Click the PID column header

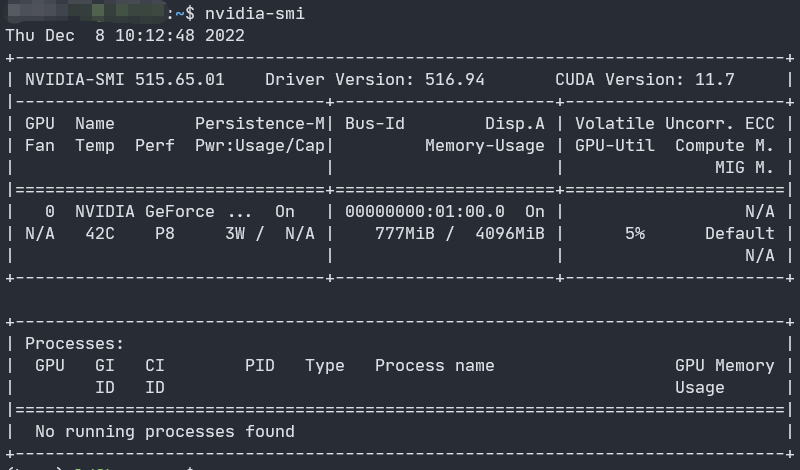click(x=260, y=366)
